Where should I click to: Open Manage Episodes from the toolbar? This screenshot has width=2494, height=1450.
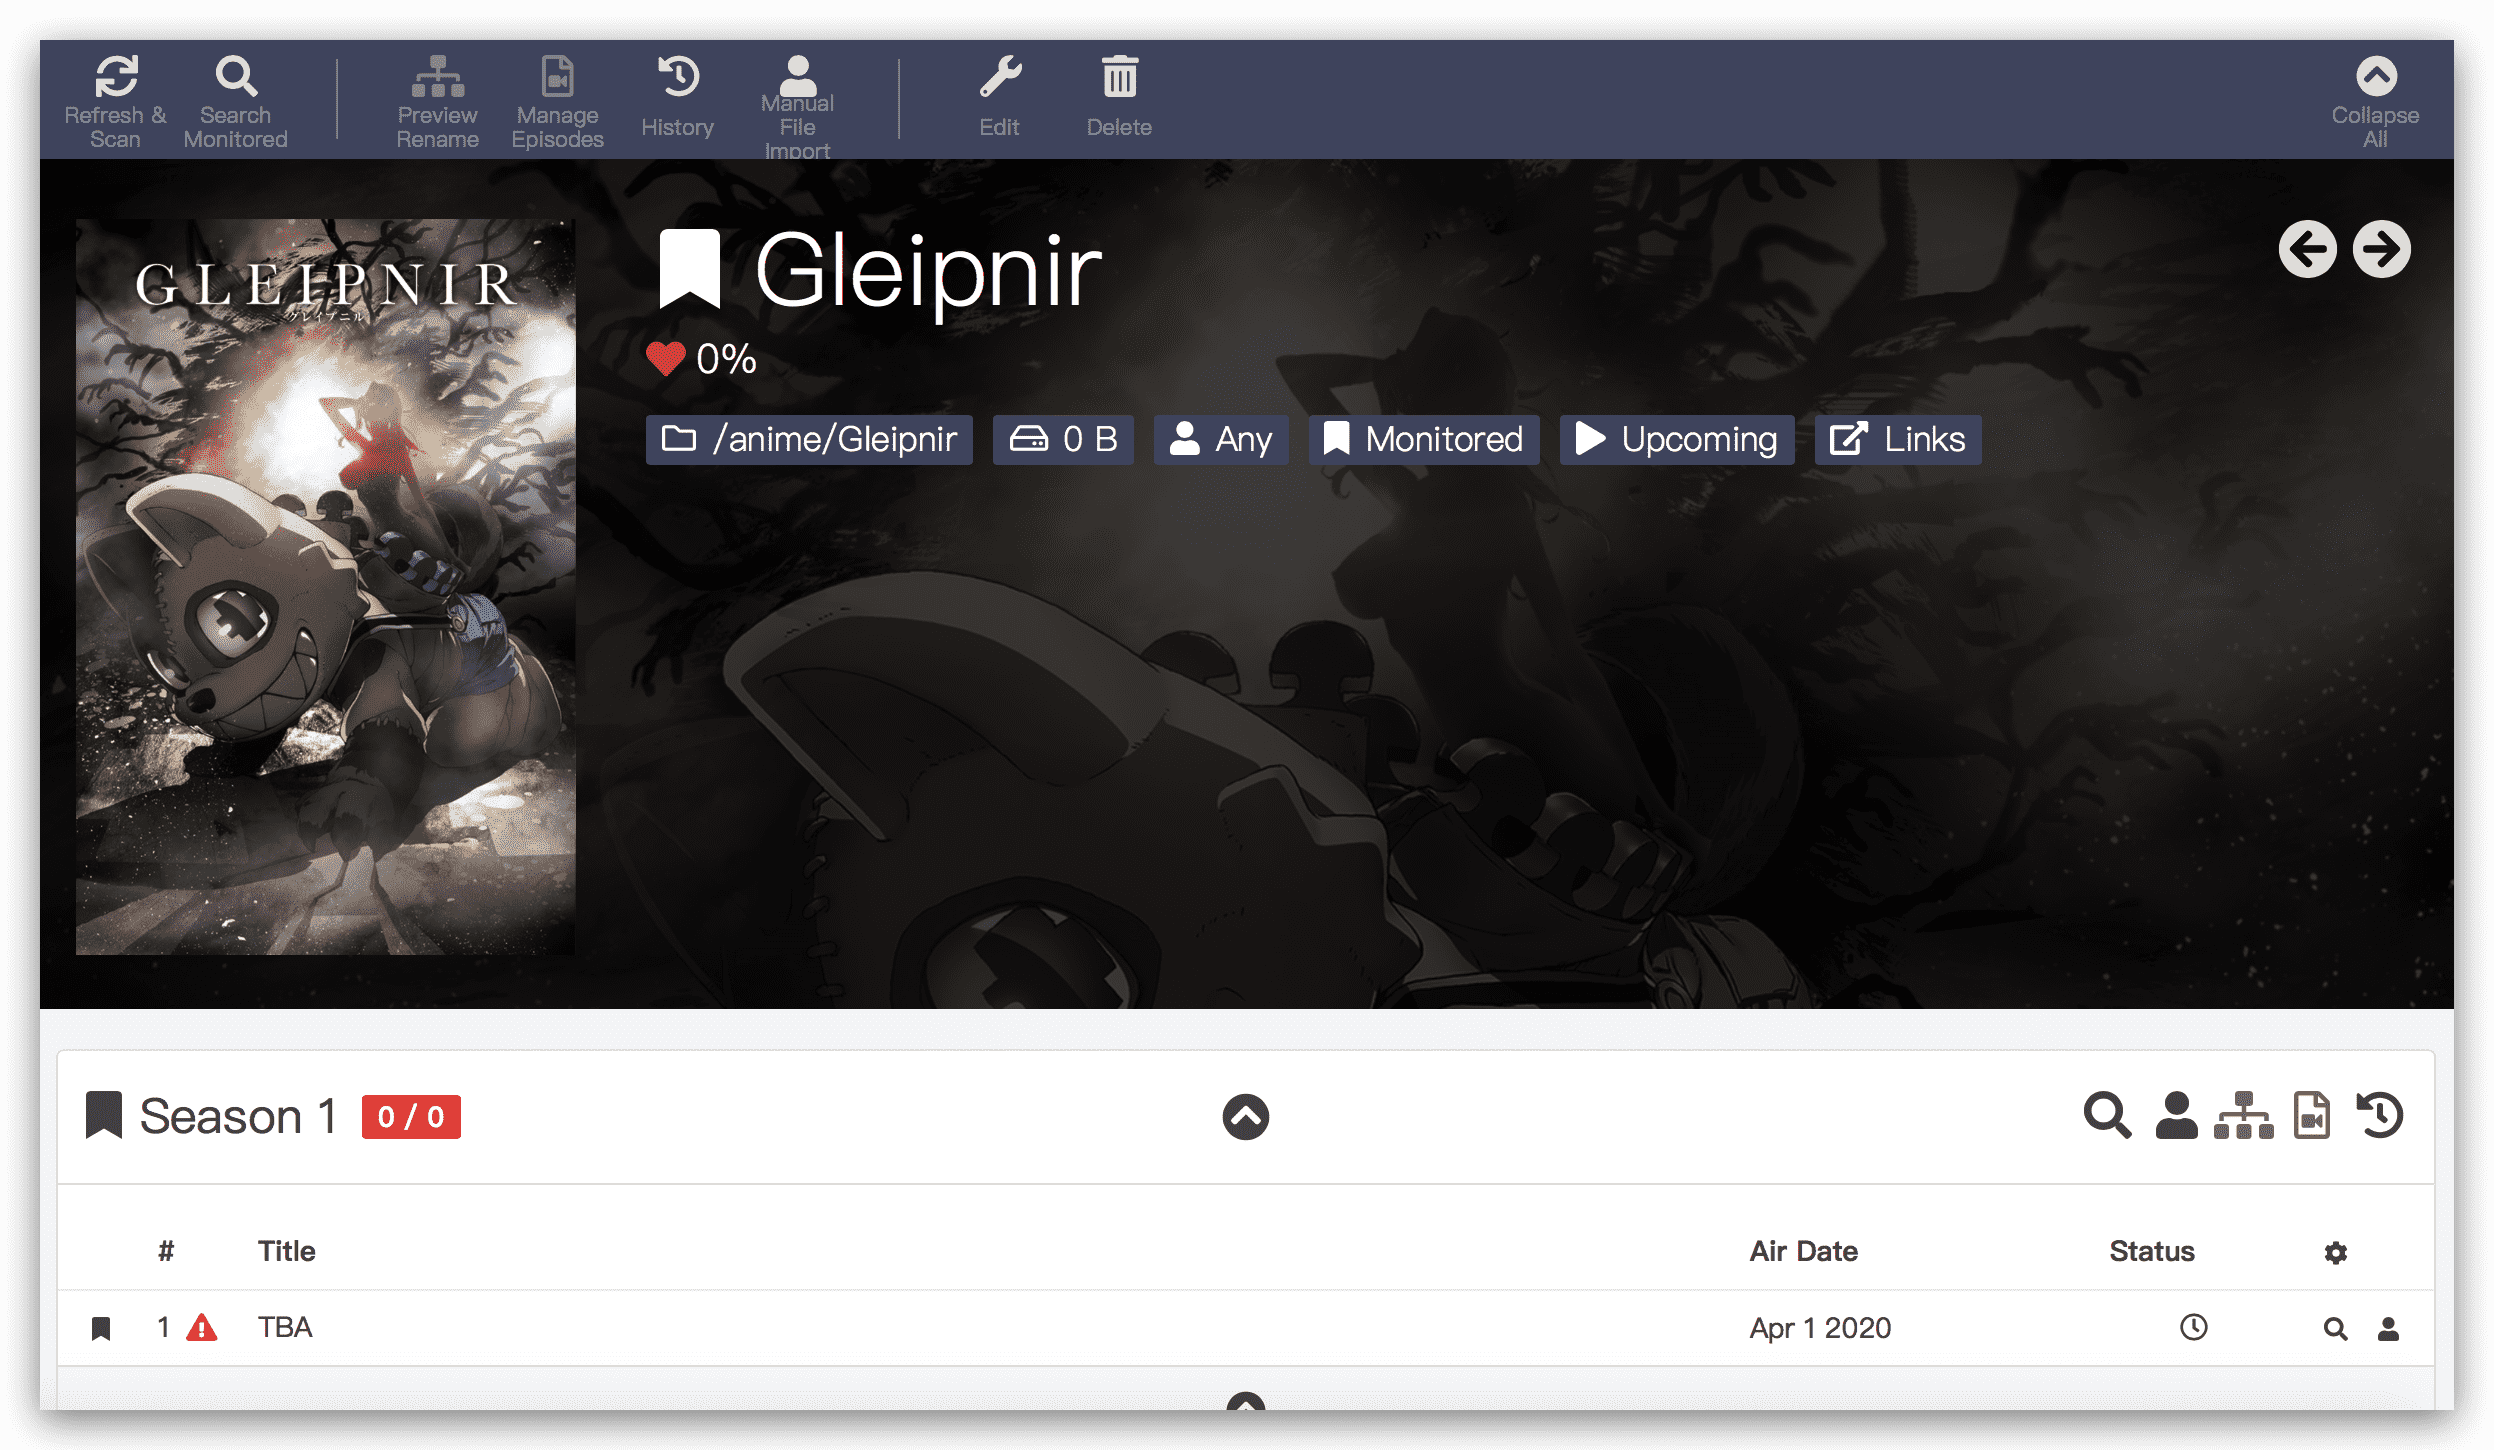pos(557,101)
